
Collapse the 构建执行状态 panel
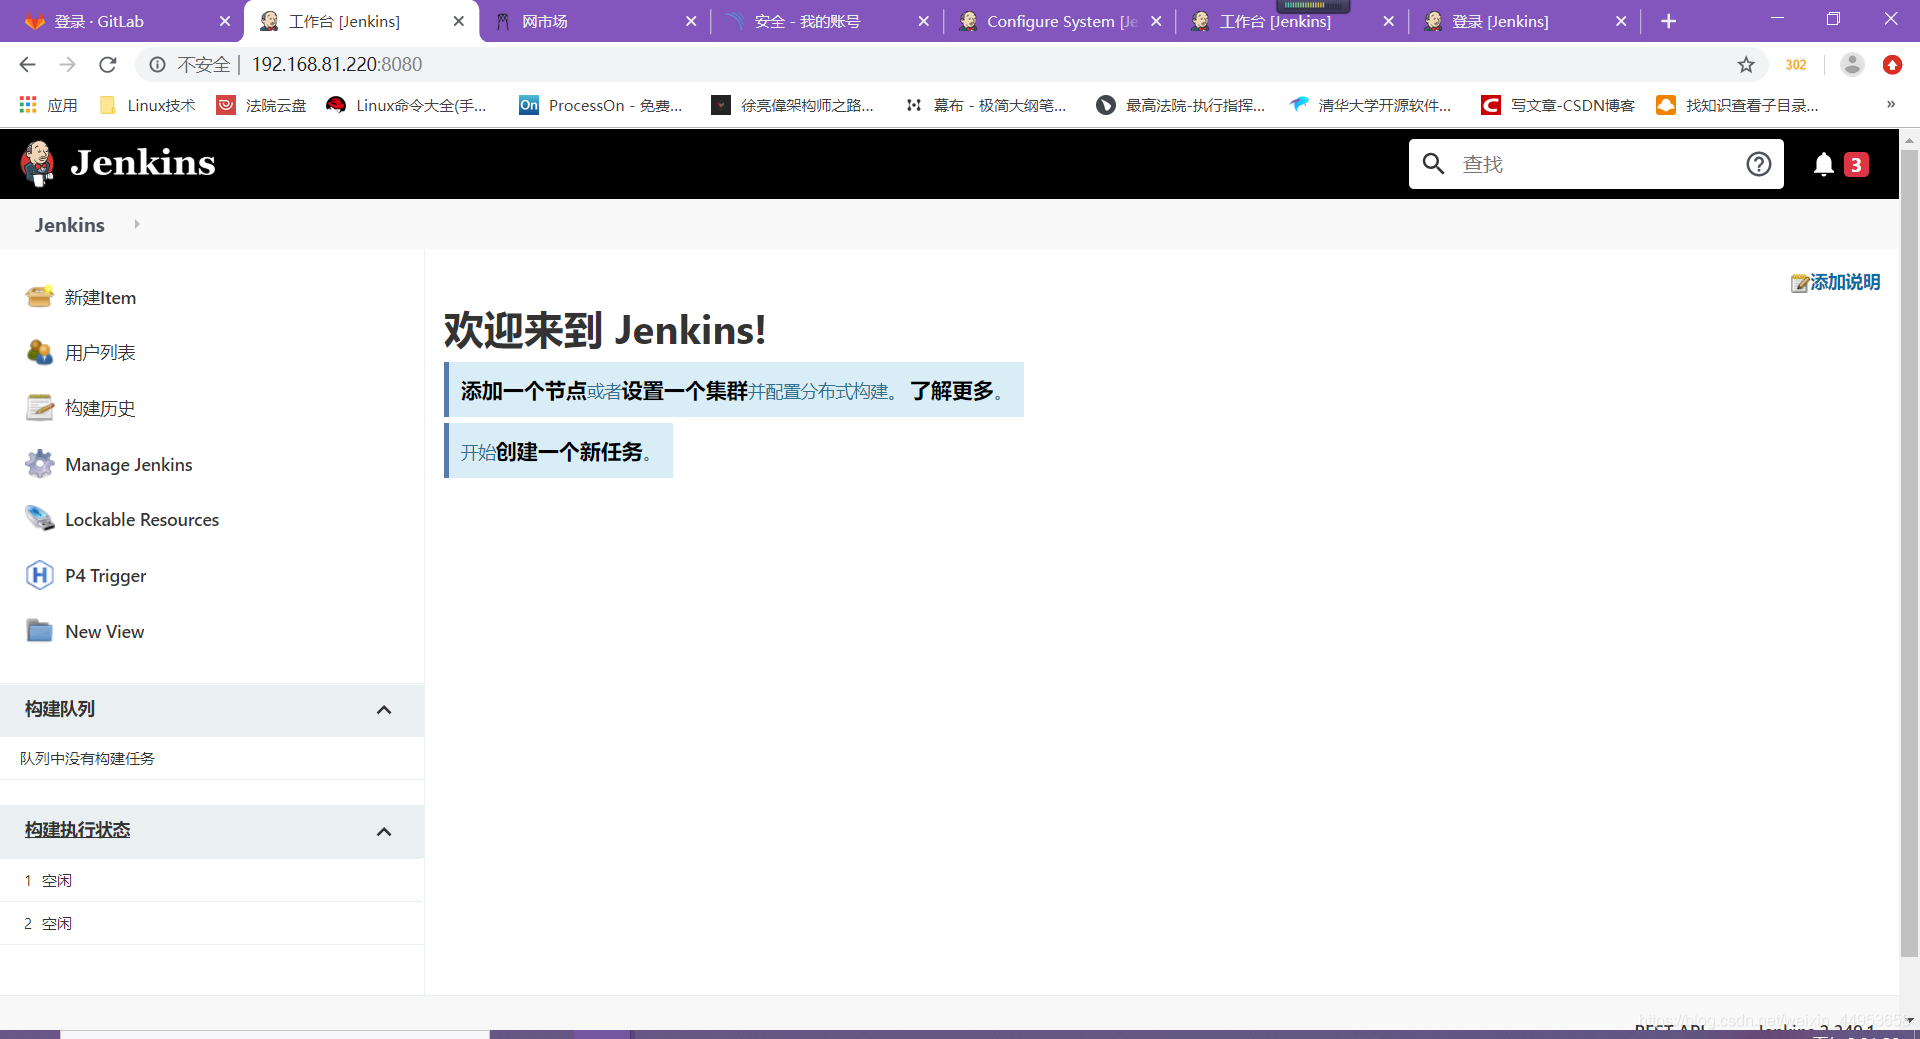tap(384, 832)
